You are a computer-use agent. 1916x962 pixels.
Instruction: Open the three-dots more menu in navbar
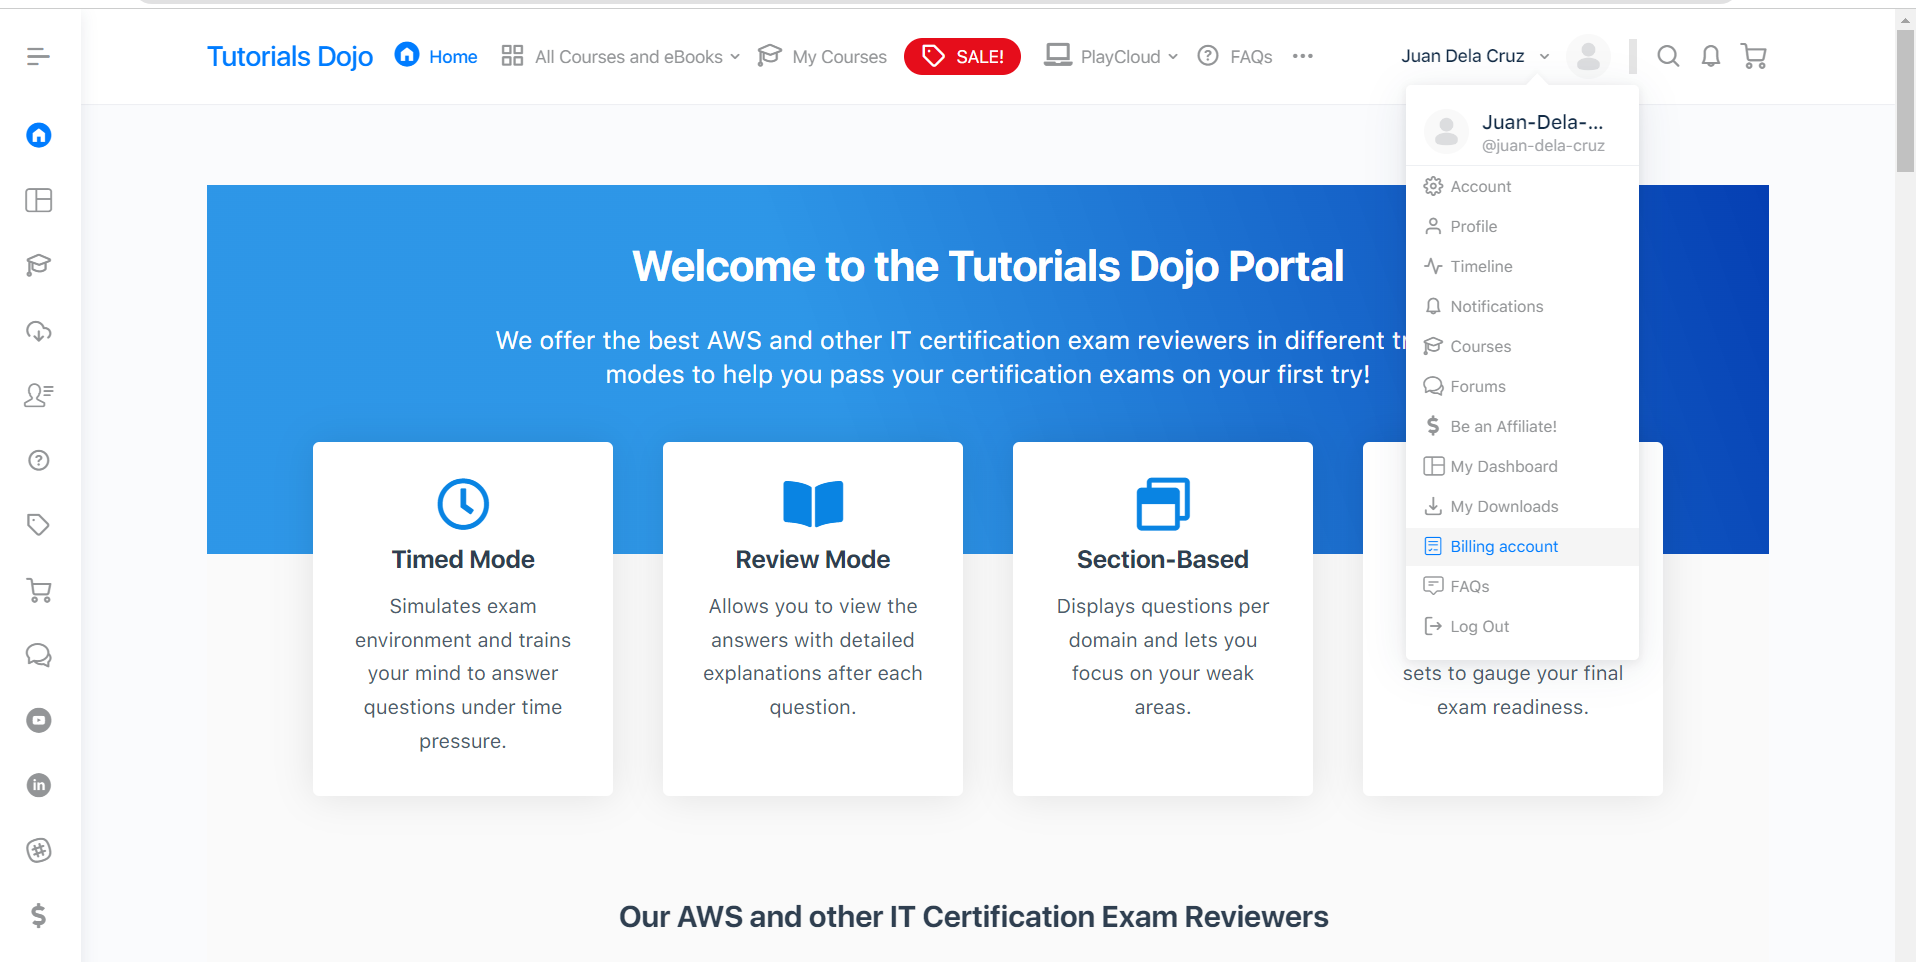pyautogui.click(x=1302, y=57)
